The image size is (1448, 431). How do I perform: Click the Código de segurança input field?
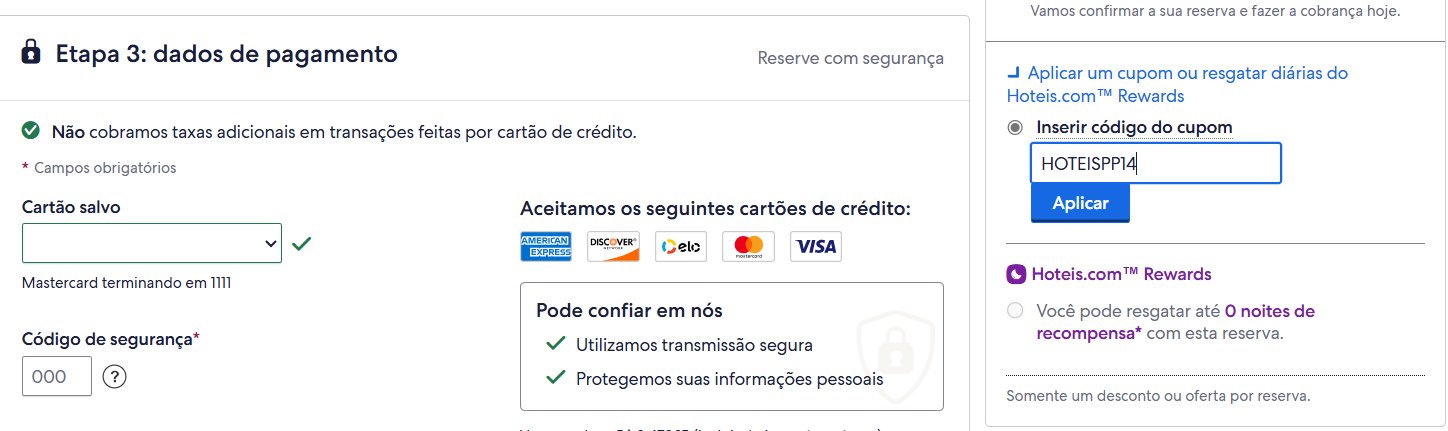[57, 376]
